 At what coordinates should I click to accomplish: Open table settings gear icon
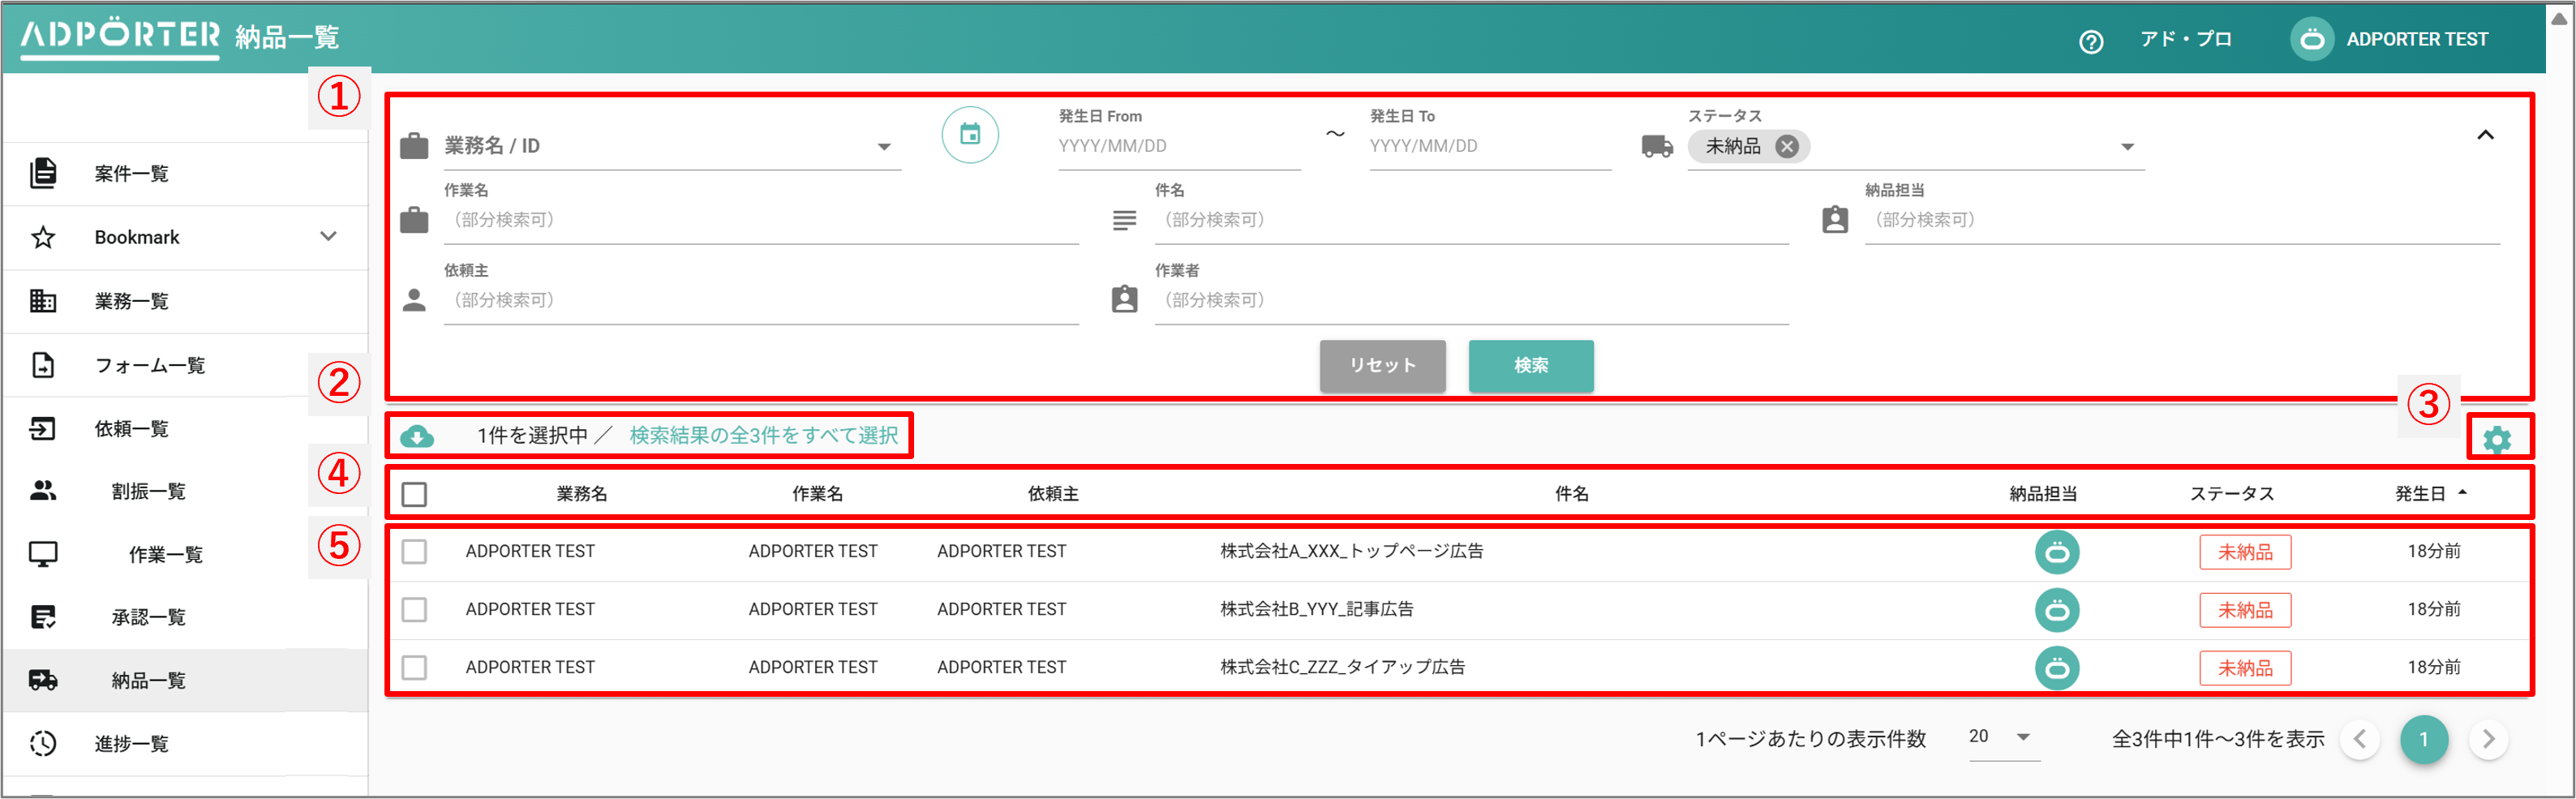[x=2496, y=439]
